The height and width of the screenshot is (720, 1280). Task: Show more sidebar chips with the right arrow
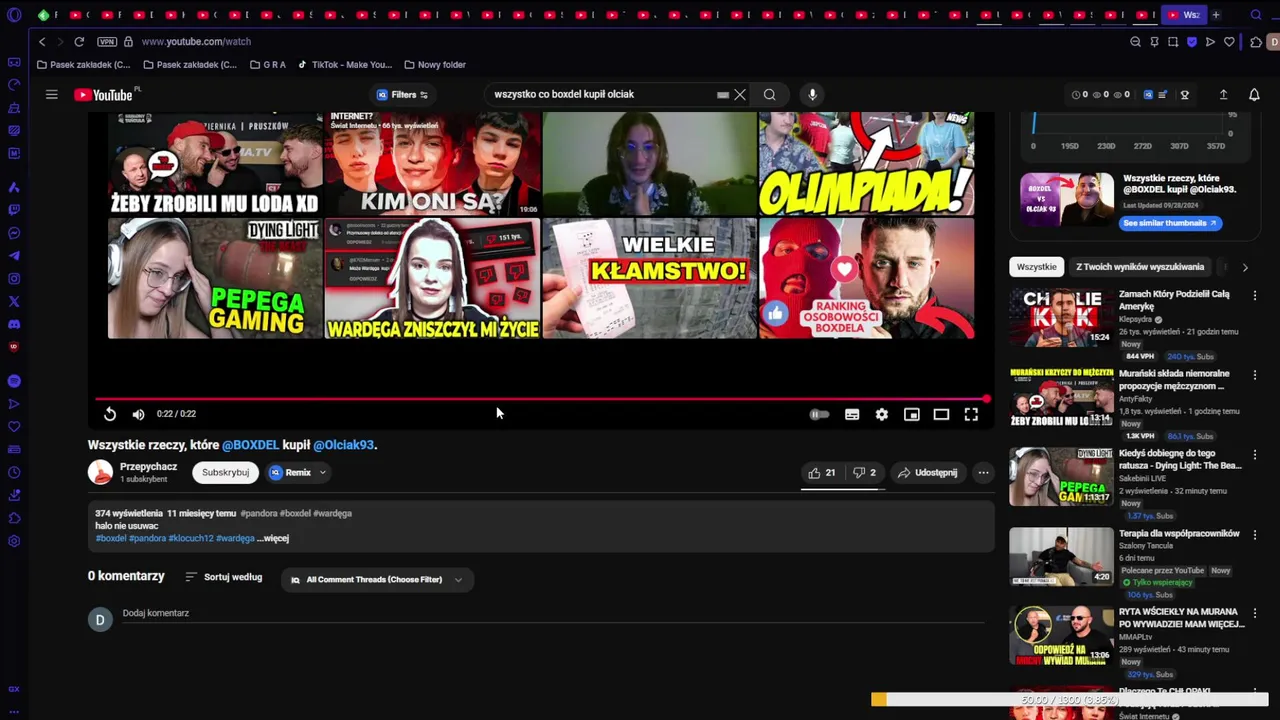pos(1245,267)
